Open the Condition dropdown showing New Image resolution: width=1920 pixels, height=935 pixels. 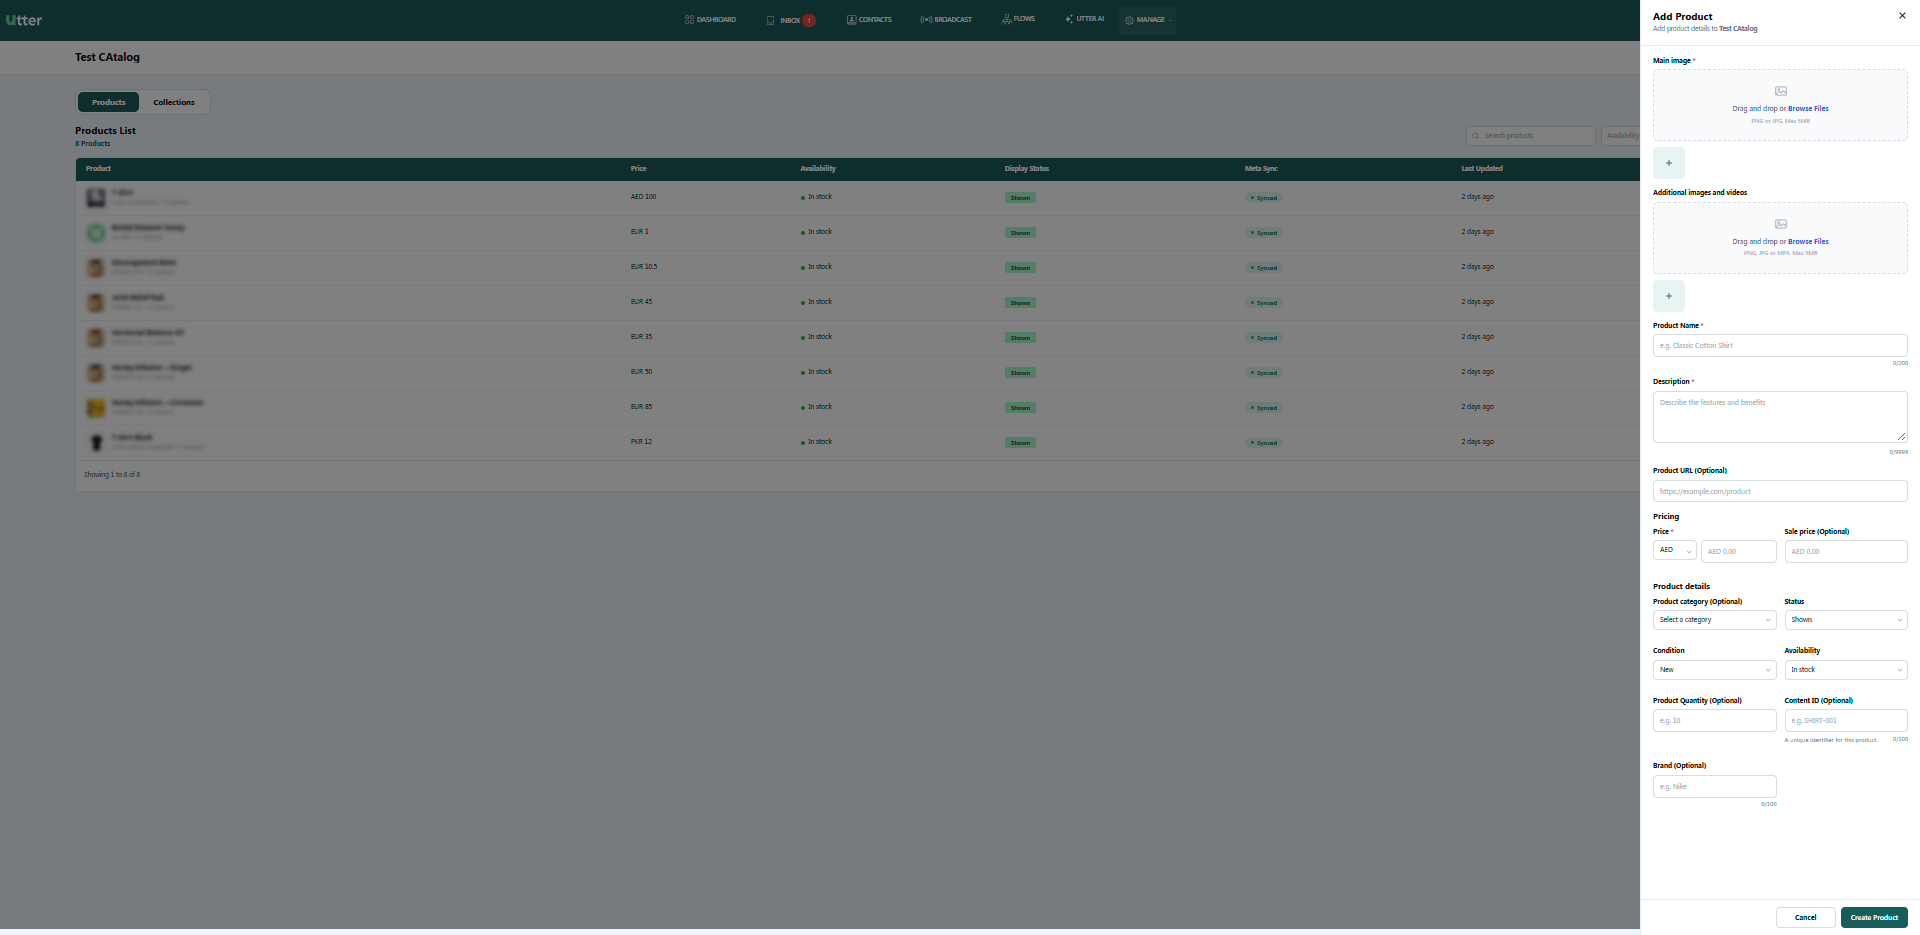(1715, 670)
